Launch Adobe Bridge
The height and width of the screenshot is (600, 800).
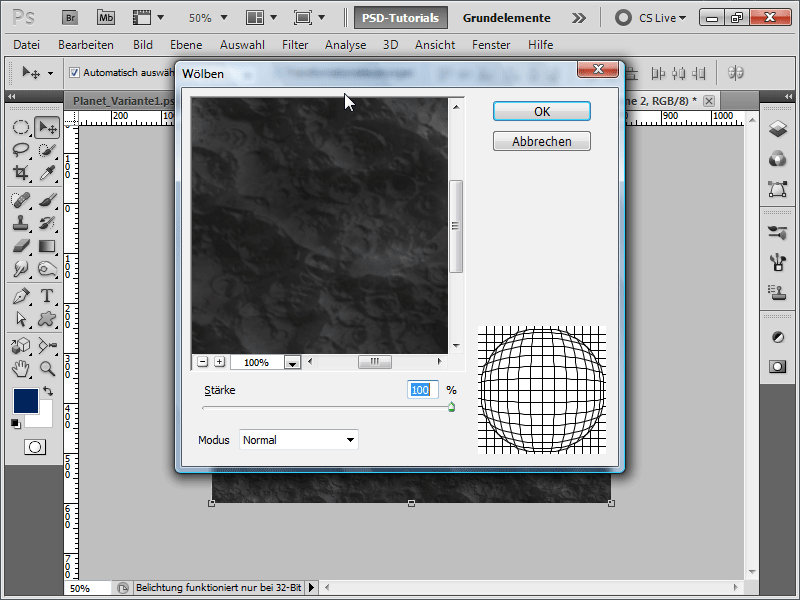[x=70, y=18]
